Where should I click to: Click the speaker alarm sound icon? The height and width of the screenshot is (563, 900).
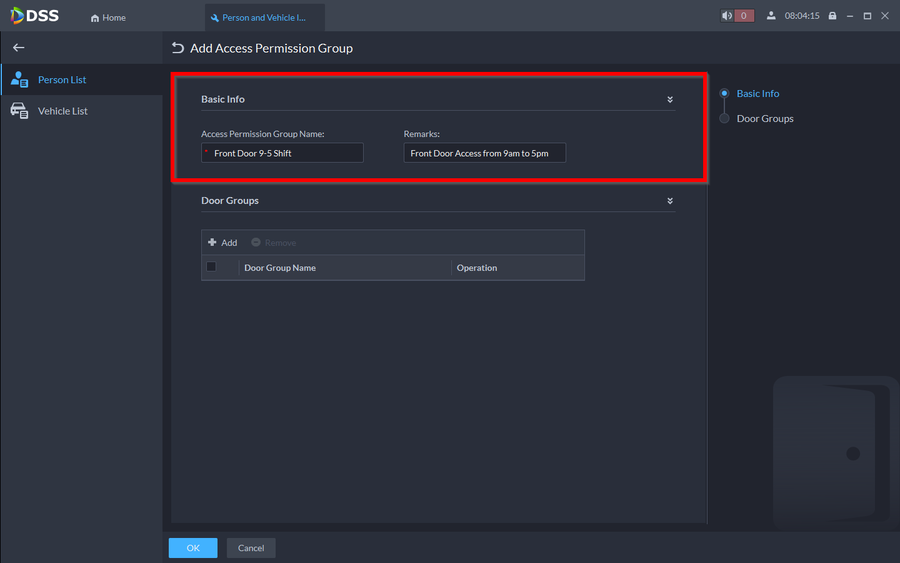(x=727, y=16)
